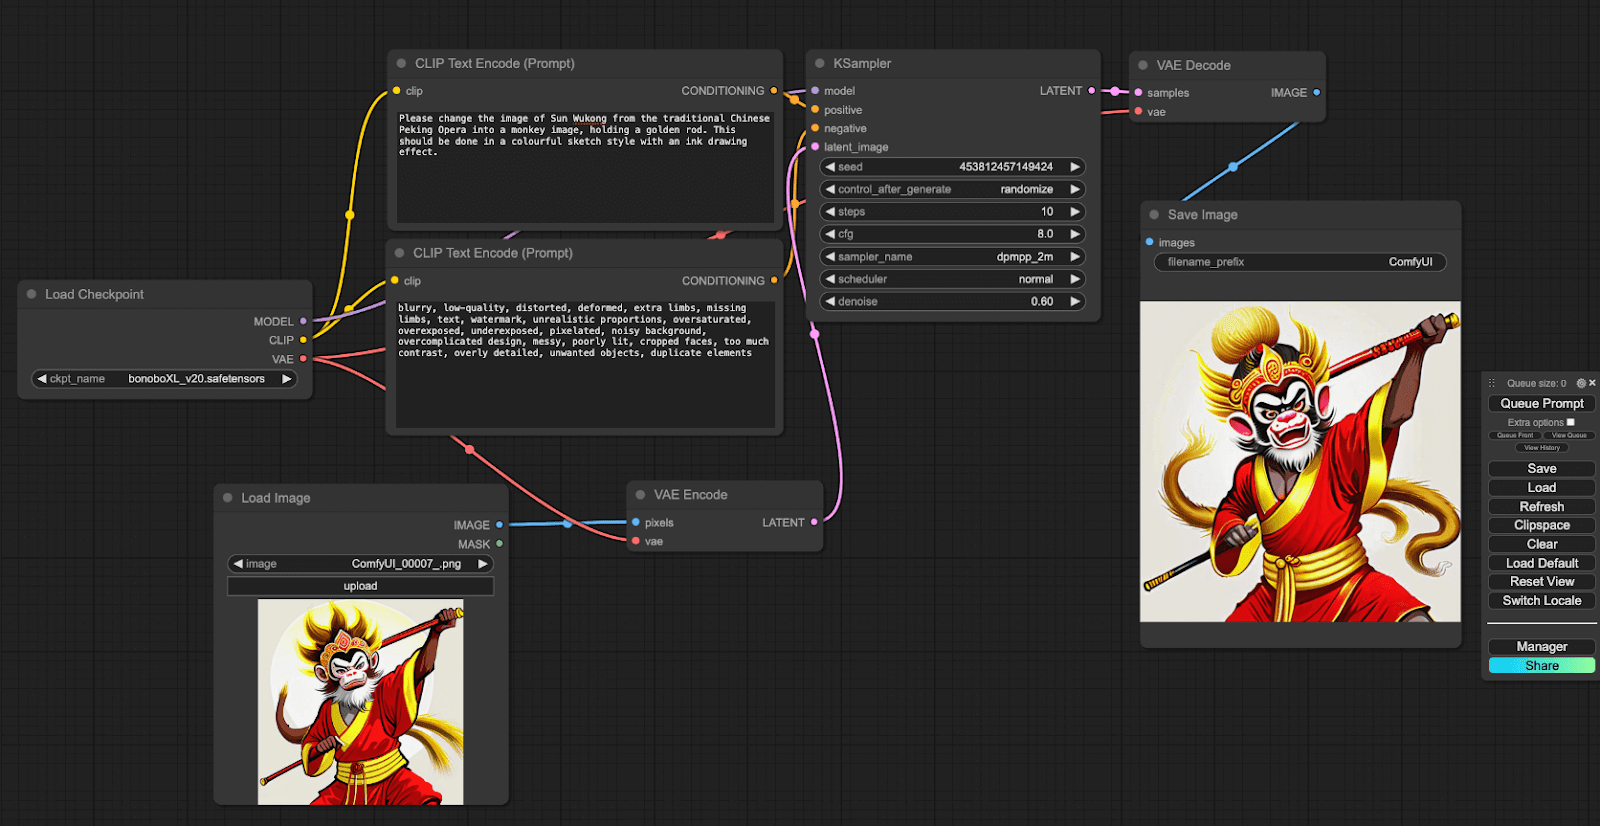This screenshot has height=826, width=1600.
Task: Click the clip input port of the lower CLIP Text Encode
Action: point(395,281)
